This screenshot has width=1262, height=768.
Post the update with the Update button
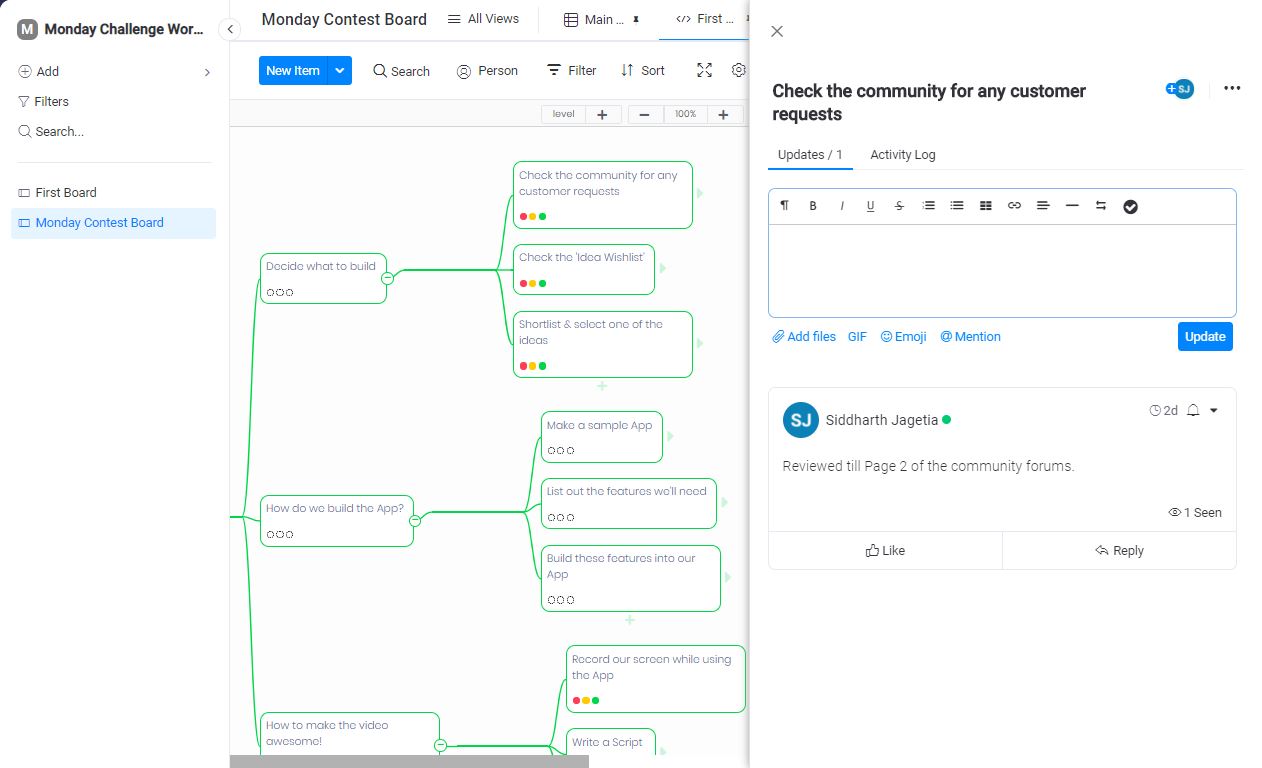coord(1205,336)
